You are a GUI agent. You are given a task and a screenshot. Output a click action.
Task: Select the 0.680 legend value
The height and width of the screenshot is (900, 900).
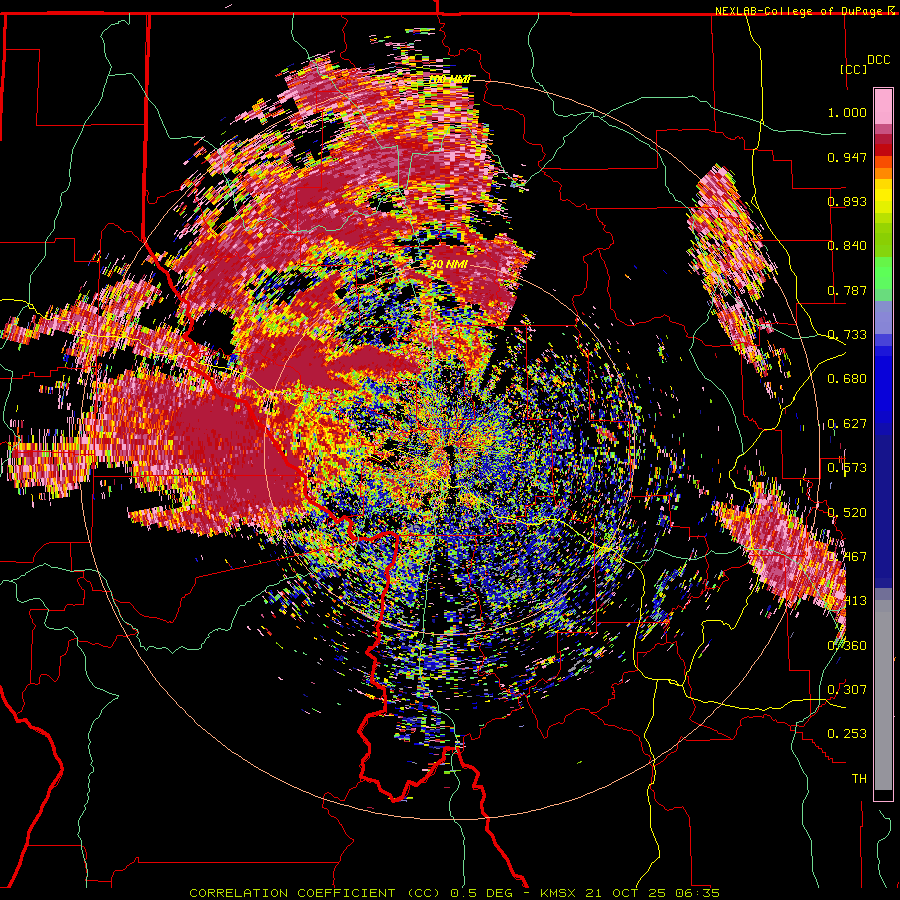[847, 379]
